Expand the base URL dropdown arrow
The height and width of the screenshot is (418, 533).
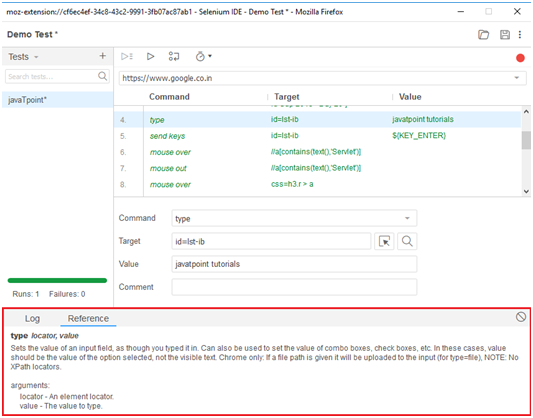517,78
